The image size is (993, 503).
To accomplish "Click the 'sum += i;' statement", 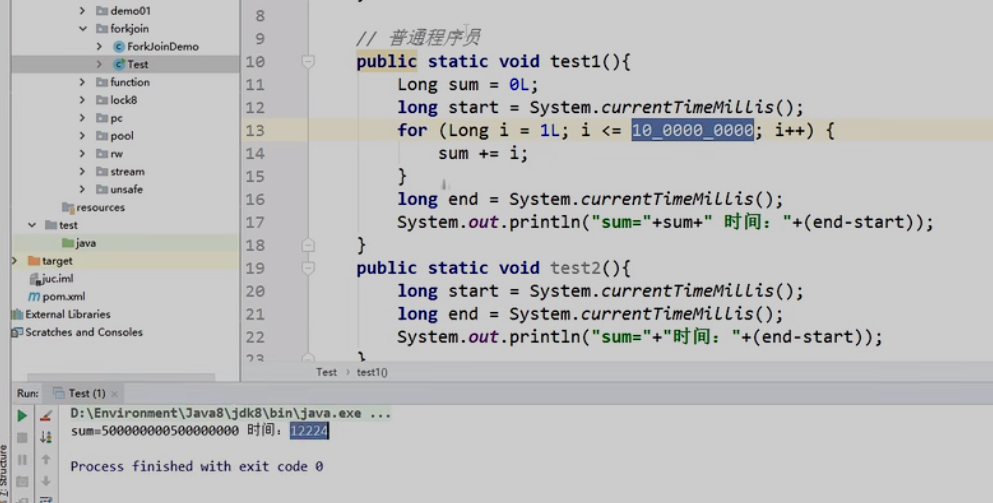I will point(483,153).
